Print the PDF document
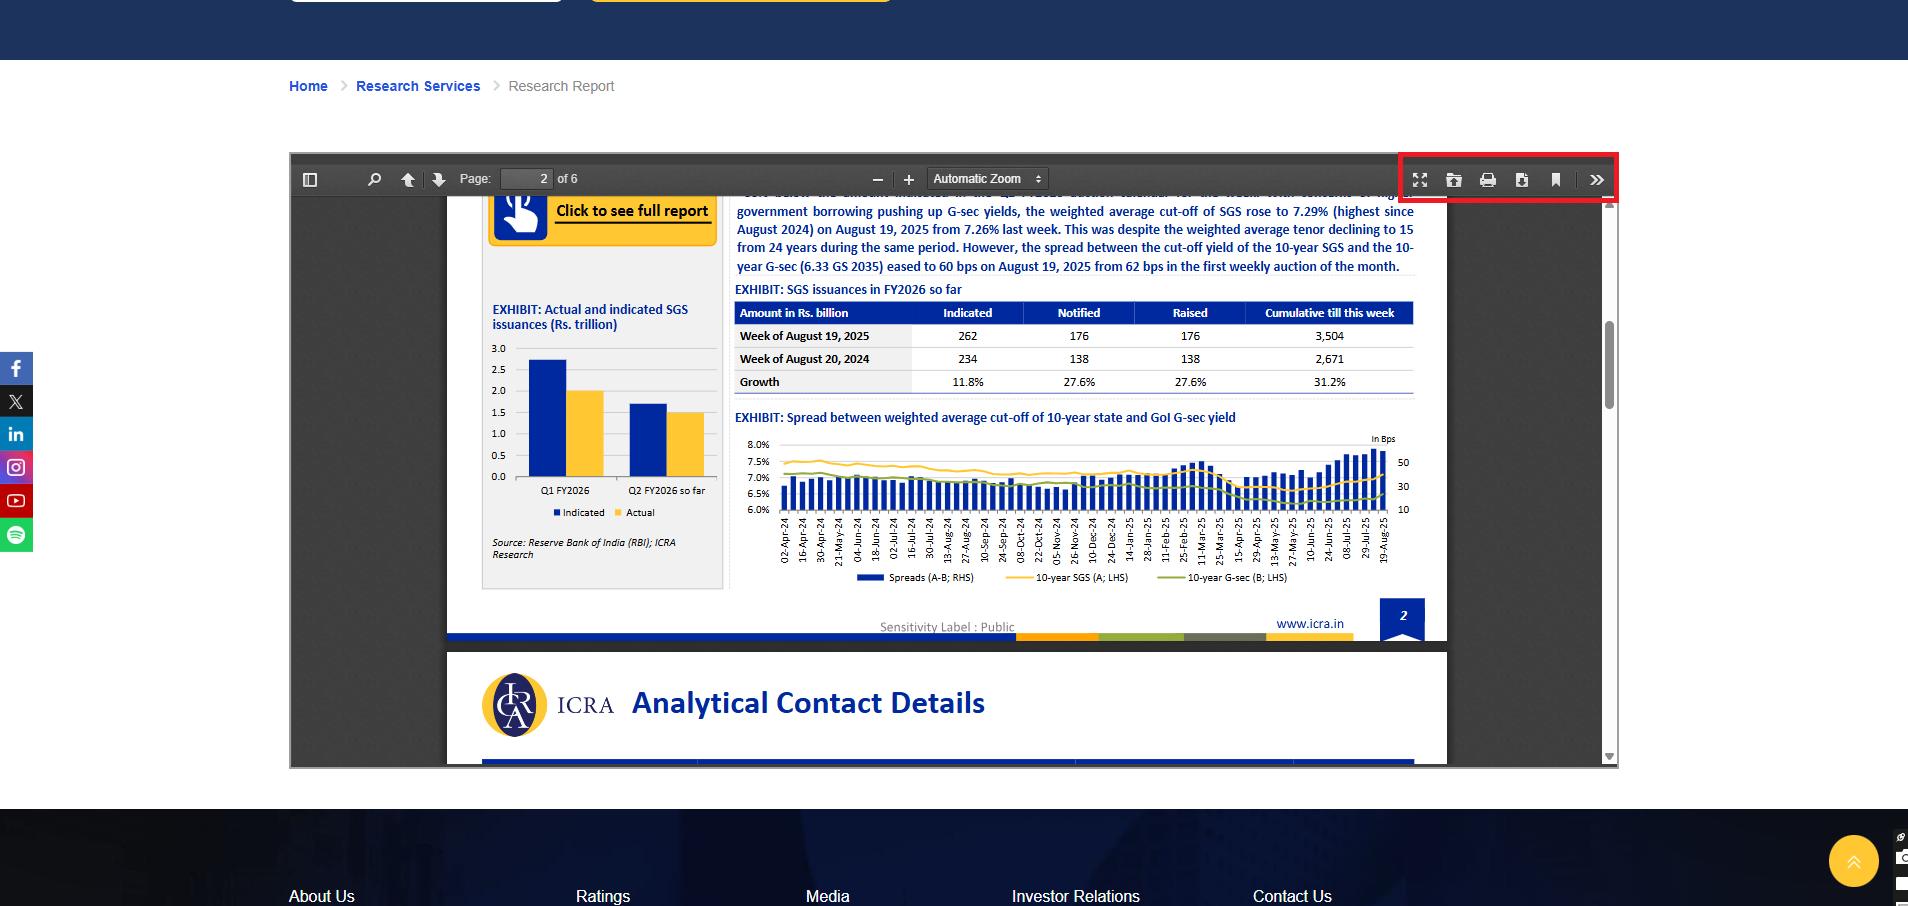 (x=1488, y=180)
